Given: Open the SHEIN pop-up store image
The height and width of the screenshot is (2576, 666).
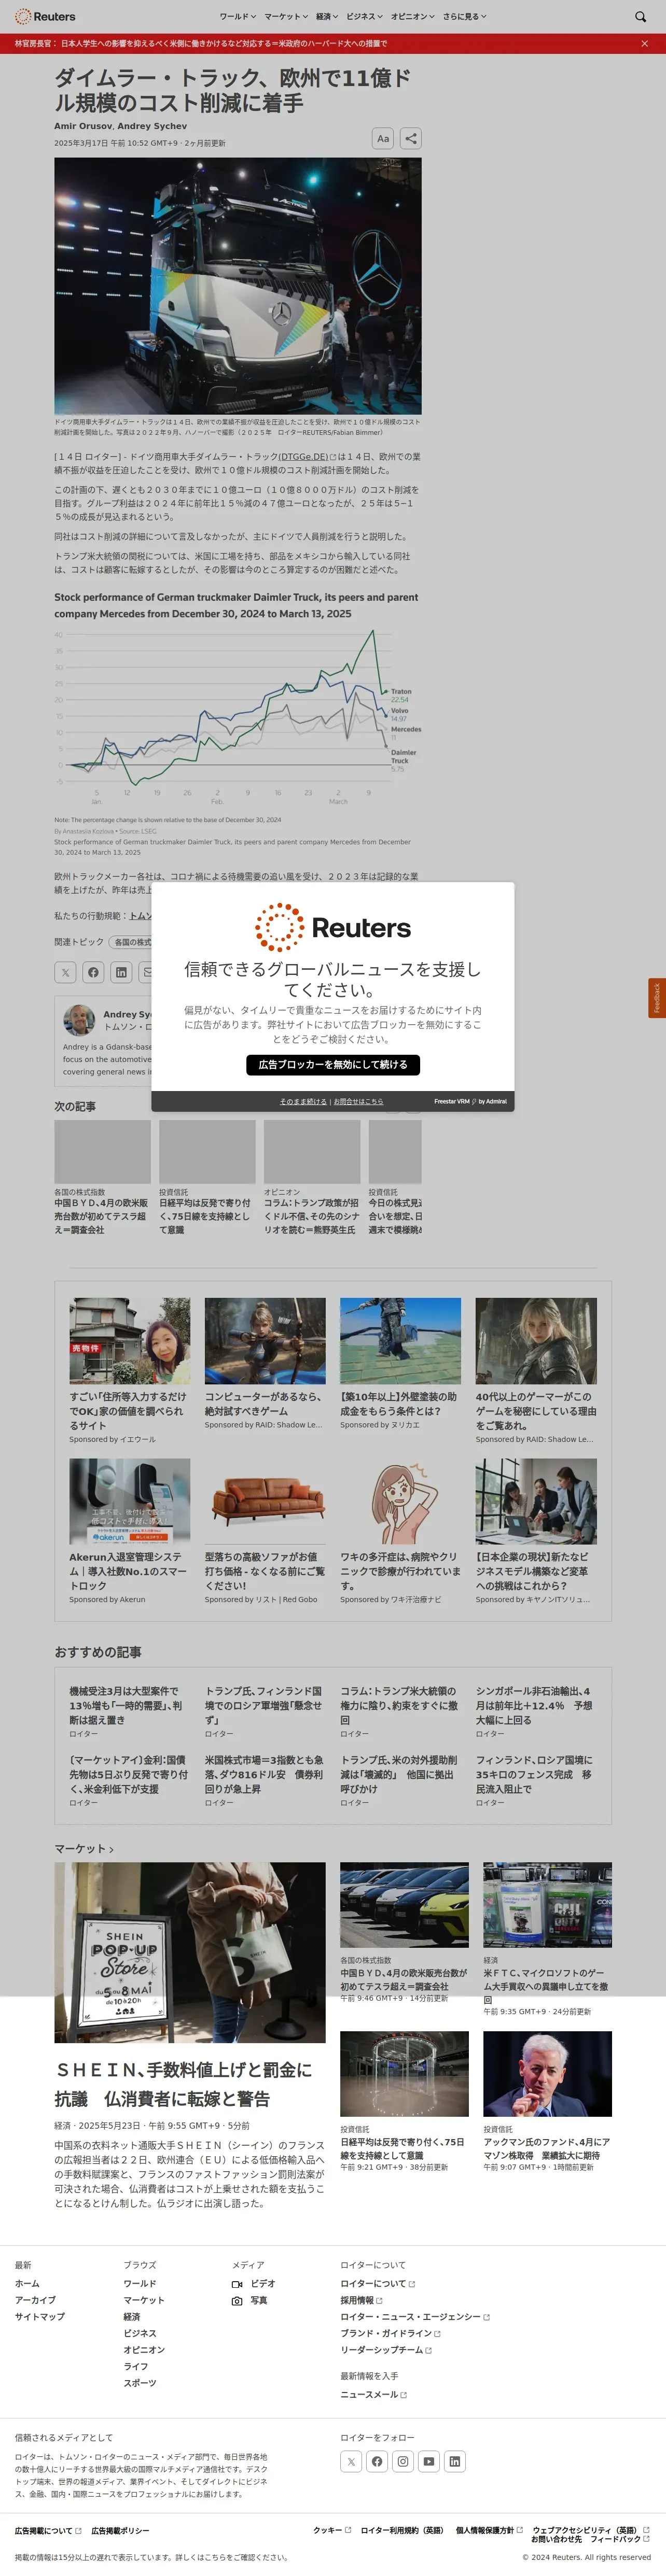Looking at the screenshot, I should point(190,1952).
